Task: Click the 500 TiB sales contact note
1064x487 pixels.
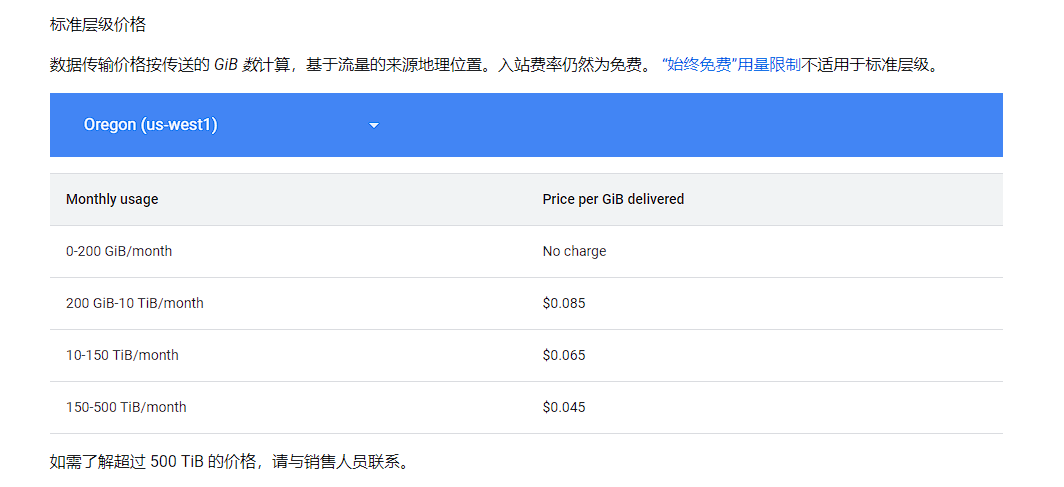Action: coord(230,463)
